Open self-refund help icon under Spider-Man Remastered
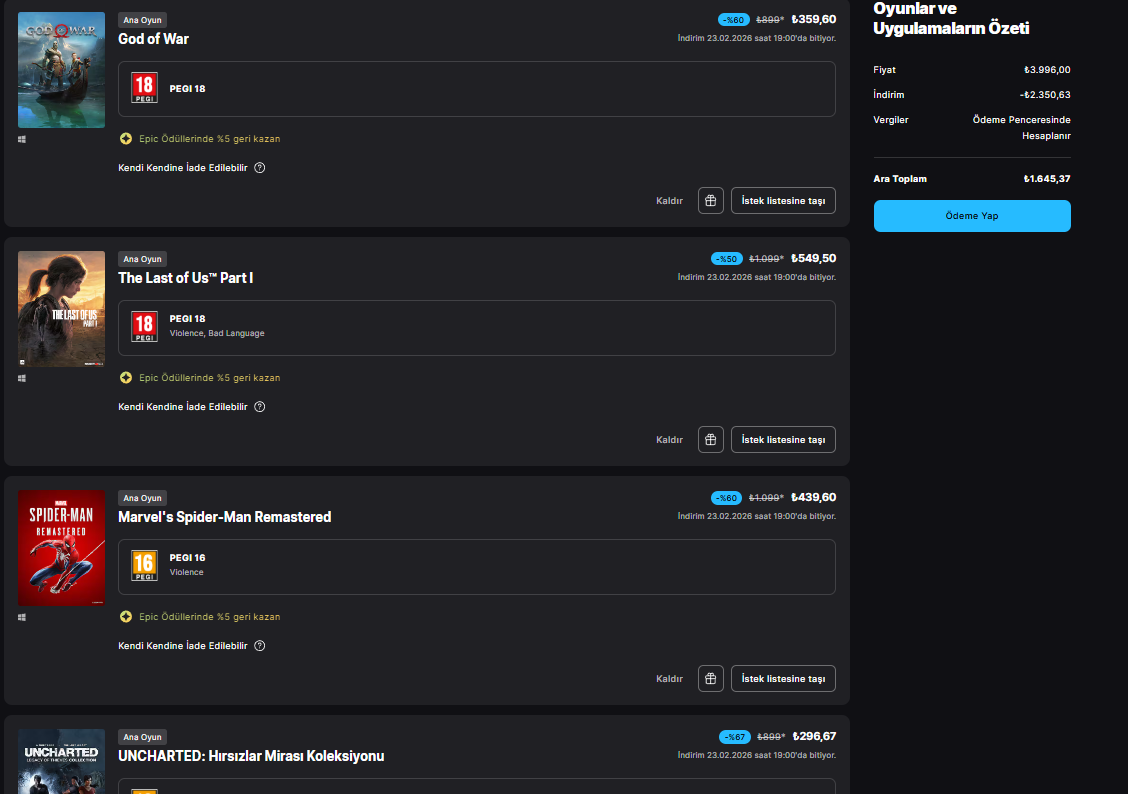Screen dimensions: 1128x794 point(260,645)
